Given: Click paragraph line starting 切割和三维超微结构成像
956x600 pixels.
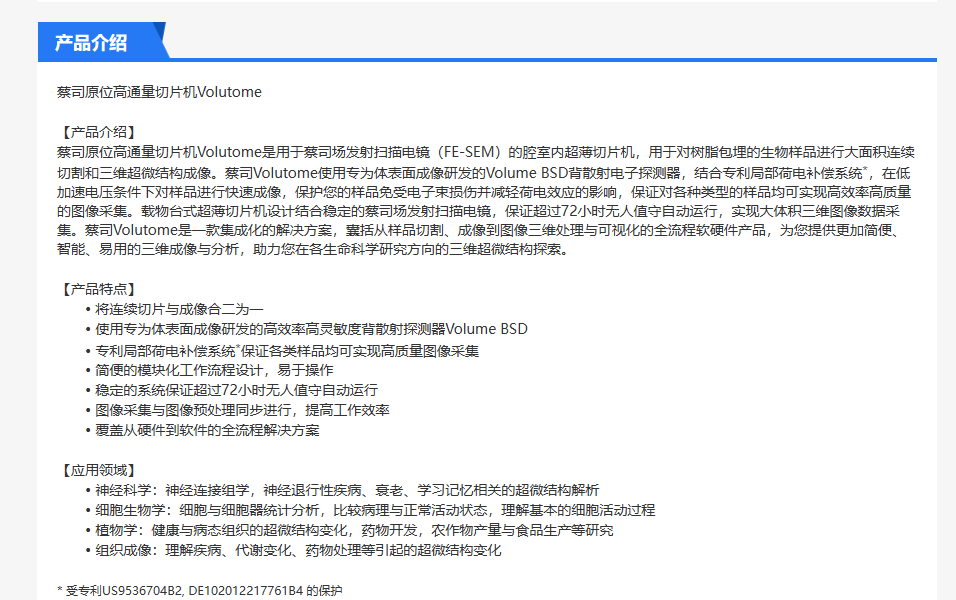Looking at the screenshot, I should pos(483,173).
